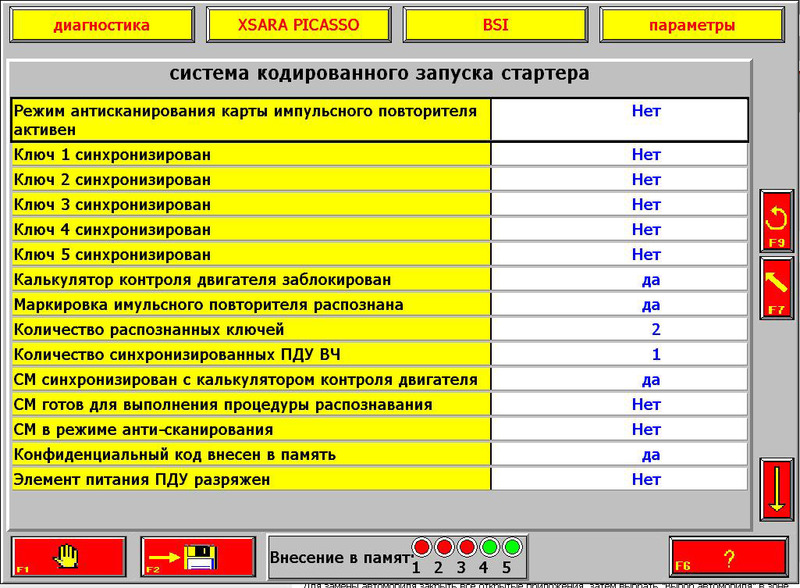Click memory indicator light 1
Screen dimensions: 800x588
coord(421,547)
